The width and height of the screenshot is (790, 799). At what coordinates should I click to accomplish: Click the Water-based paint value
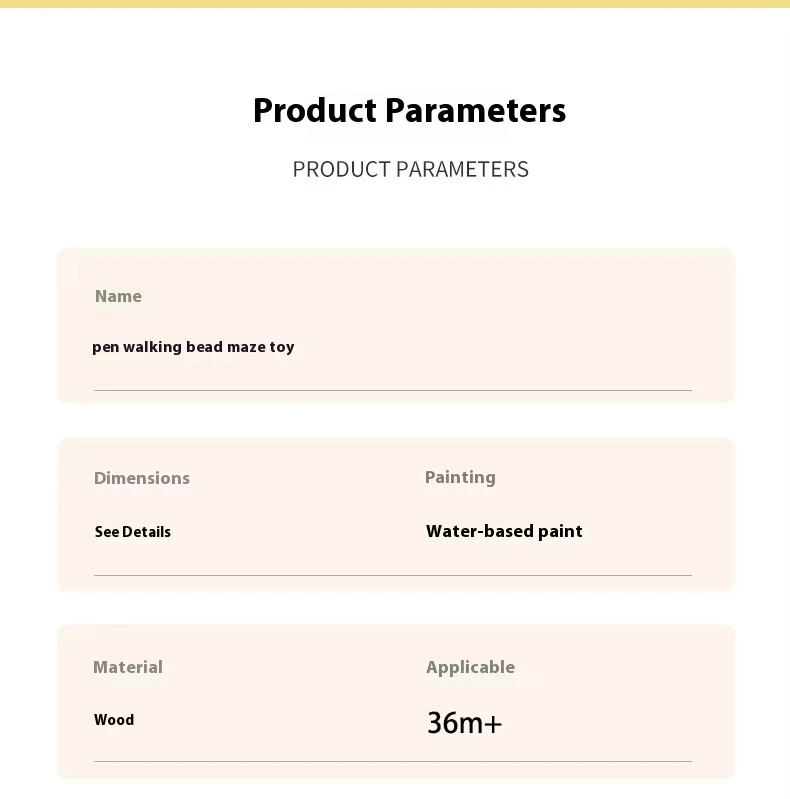pos(504,531)
